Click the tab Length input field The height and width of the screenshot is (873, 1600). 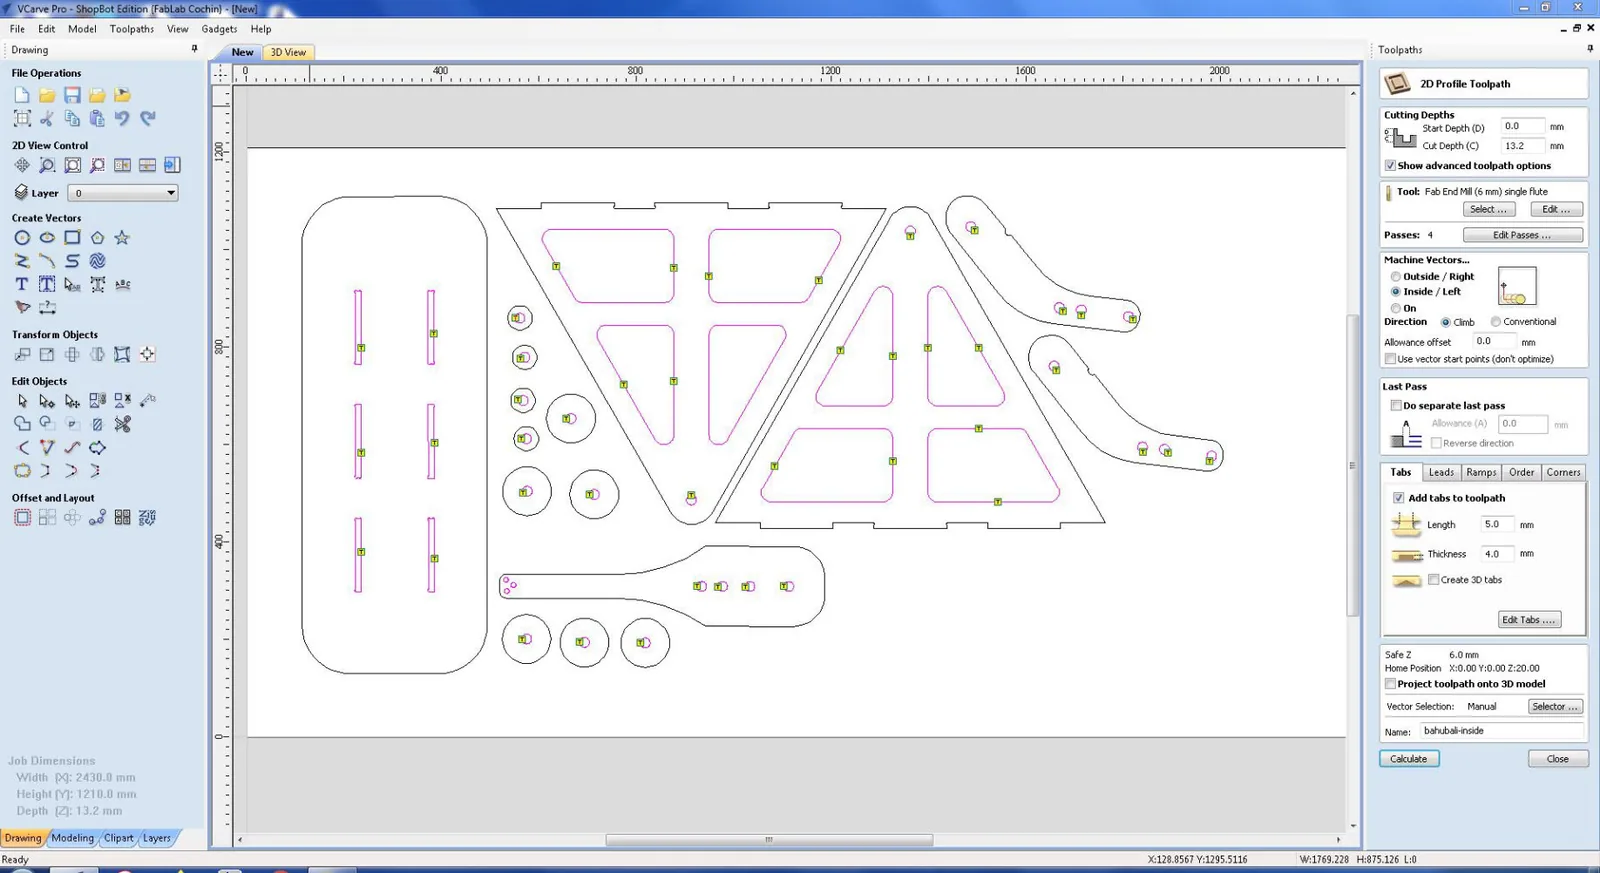1497,524
